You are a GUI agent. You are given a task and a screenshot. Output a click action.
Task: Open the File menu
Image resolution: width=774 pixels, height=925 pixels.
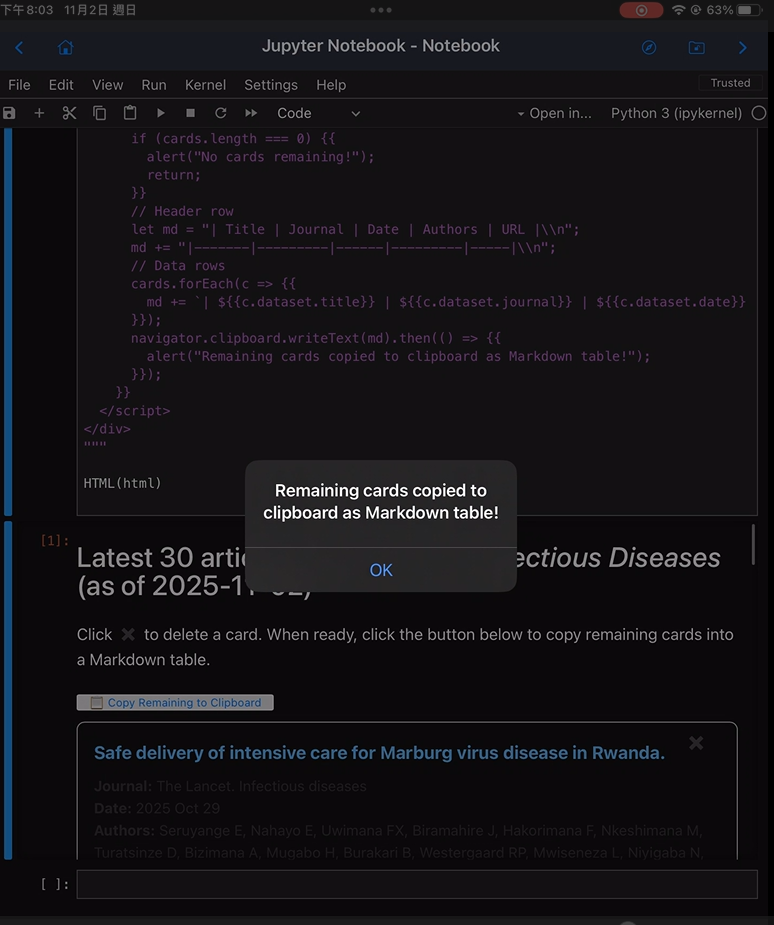[19, 85]
